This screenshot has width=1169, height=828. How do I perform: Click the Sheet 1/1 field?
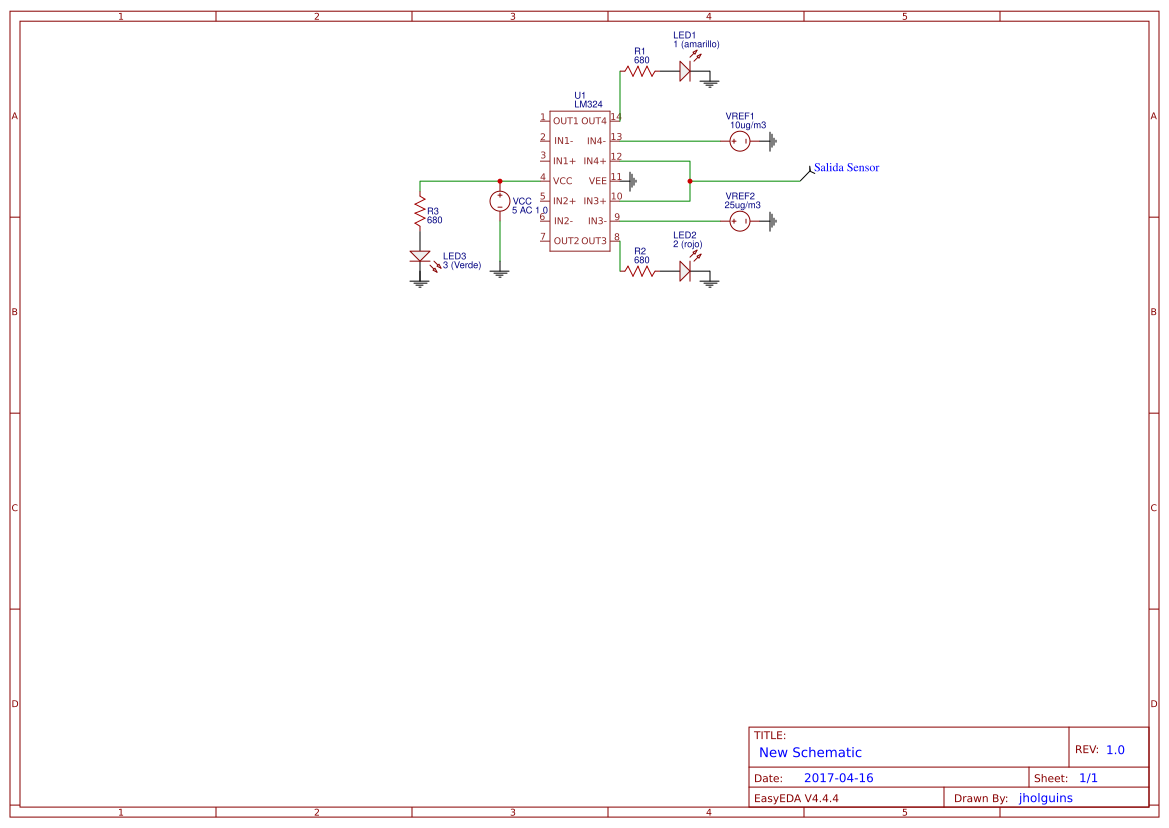click(x=1088, y=778)
